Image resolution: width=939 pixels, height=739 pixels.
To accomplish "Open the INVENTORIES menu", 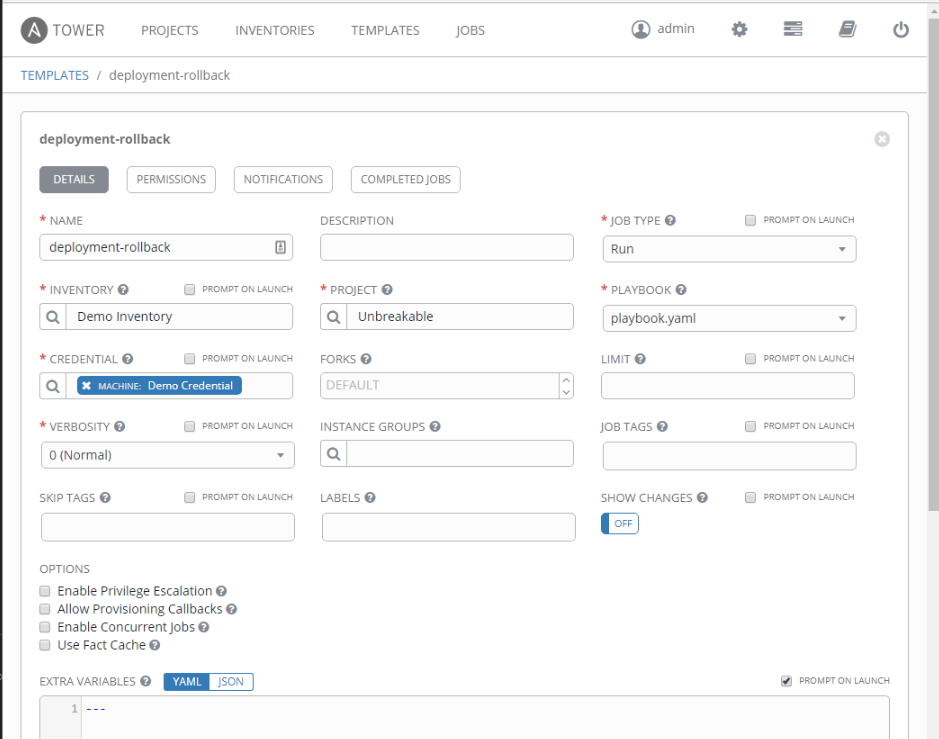I will pos(274,30).
